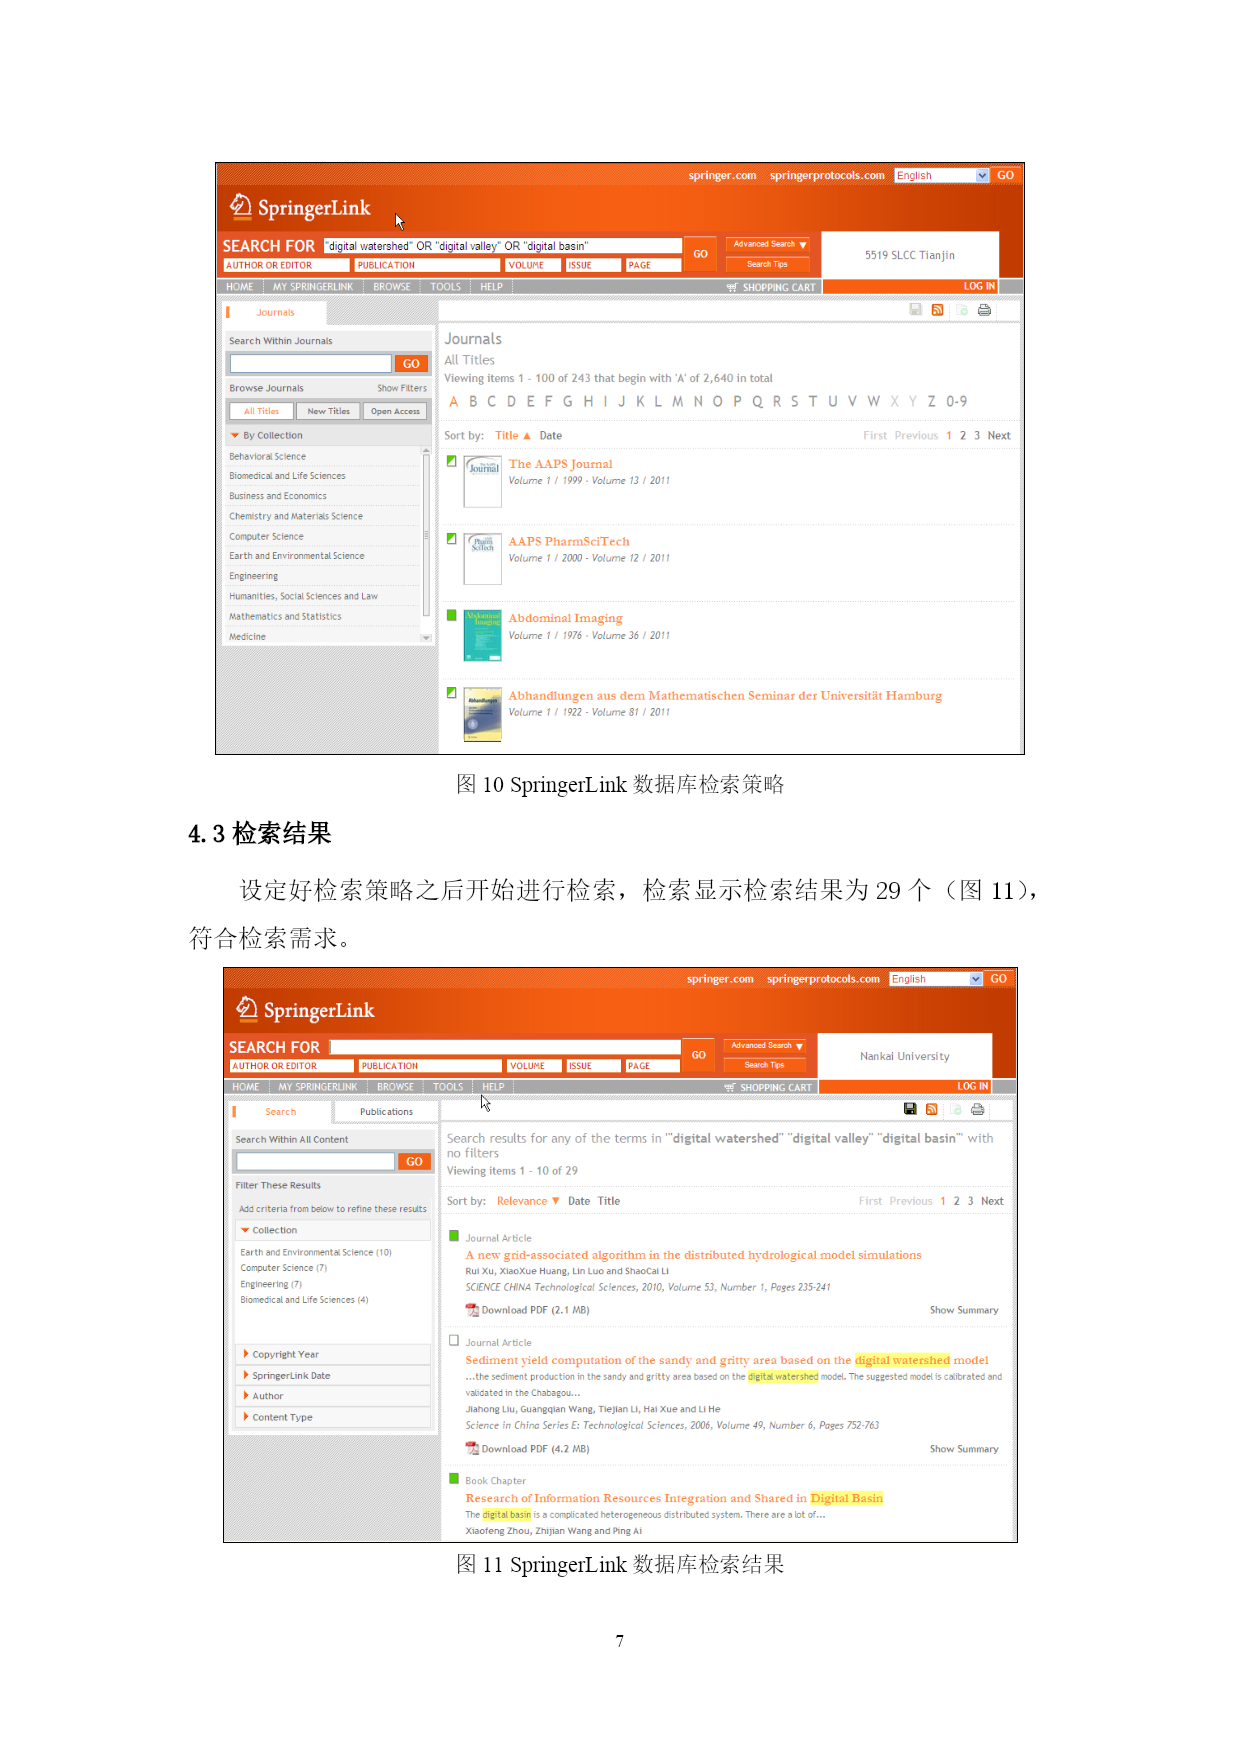
Task: Click Show Summary for Download PDF (2.1 MB)
Action: pos(964,1310)
